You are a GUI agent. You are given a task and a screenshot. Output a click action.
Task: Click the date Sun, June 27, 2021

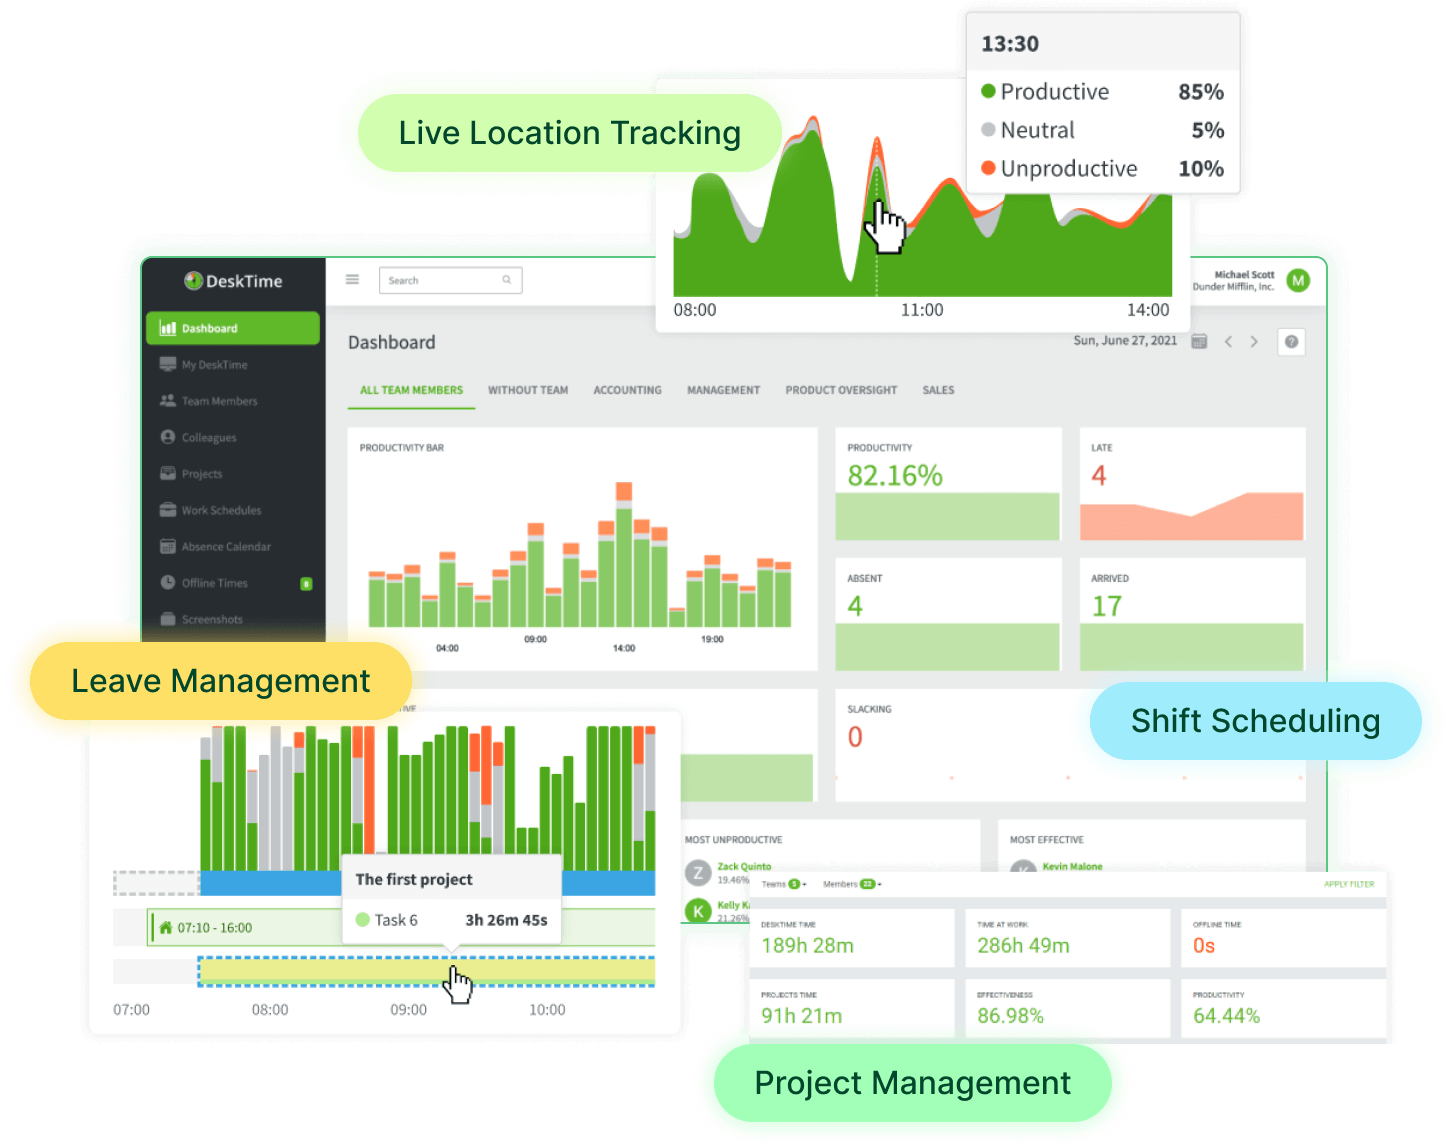tap(1125, 341)
